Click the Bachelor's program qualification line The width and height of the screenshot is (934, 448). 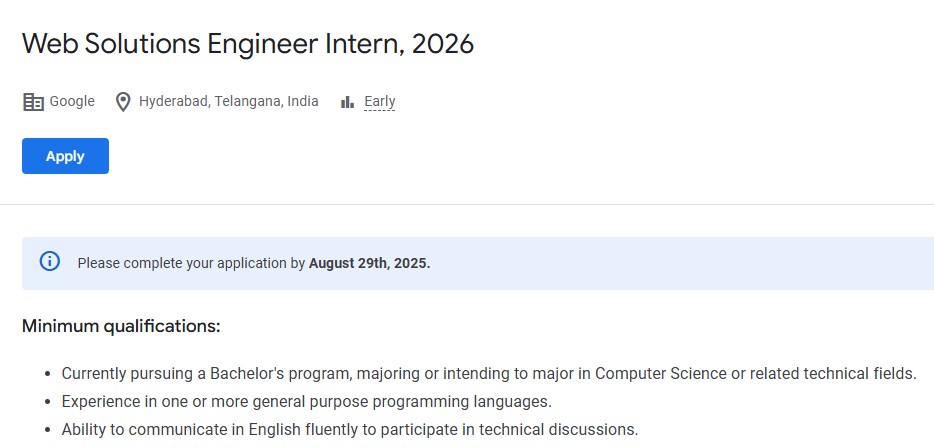(x=488, y=374)
